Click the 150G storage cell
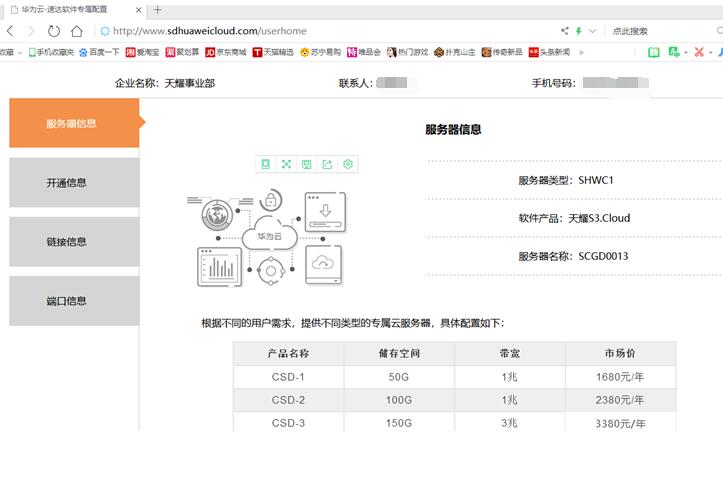This screenshot has height=490, width=723. [399, 423]
